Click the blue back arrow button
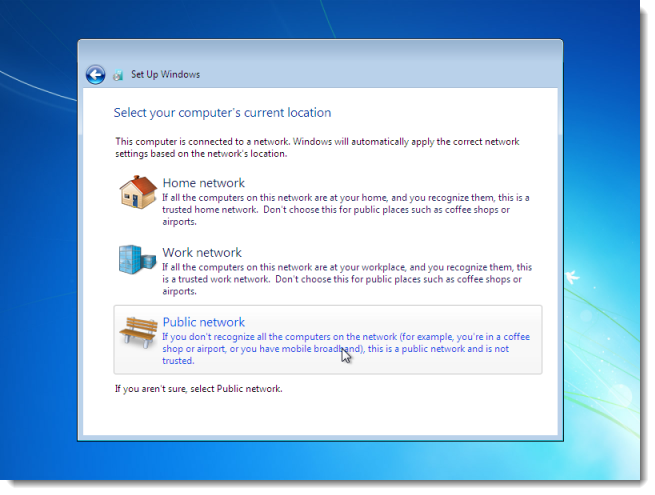This screenshot has width=655, height=495. (95, 75)
